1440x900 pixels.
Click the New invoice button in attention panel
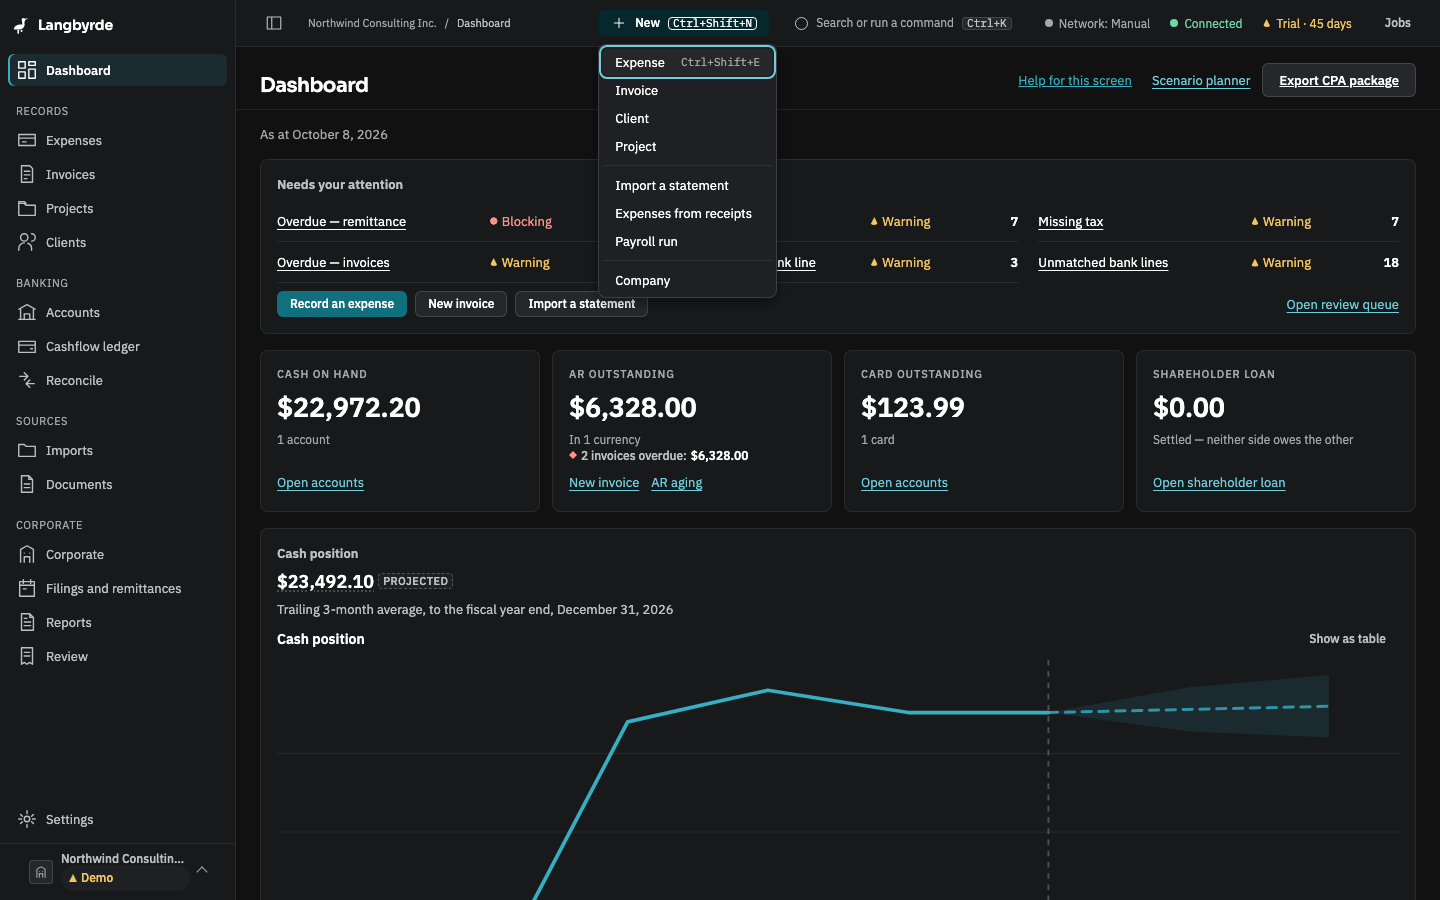point(461,304)
